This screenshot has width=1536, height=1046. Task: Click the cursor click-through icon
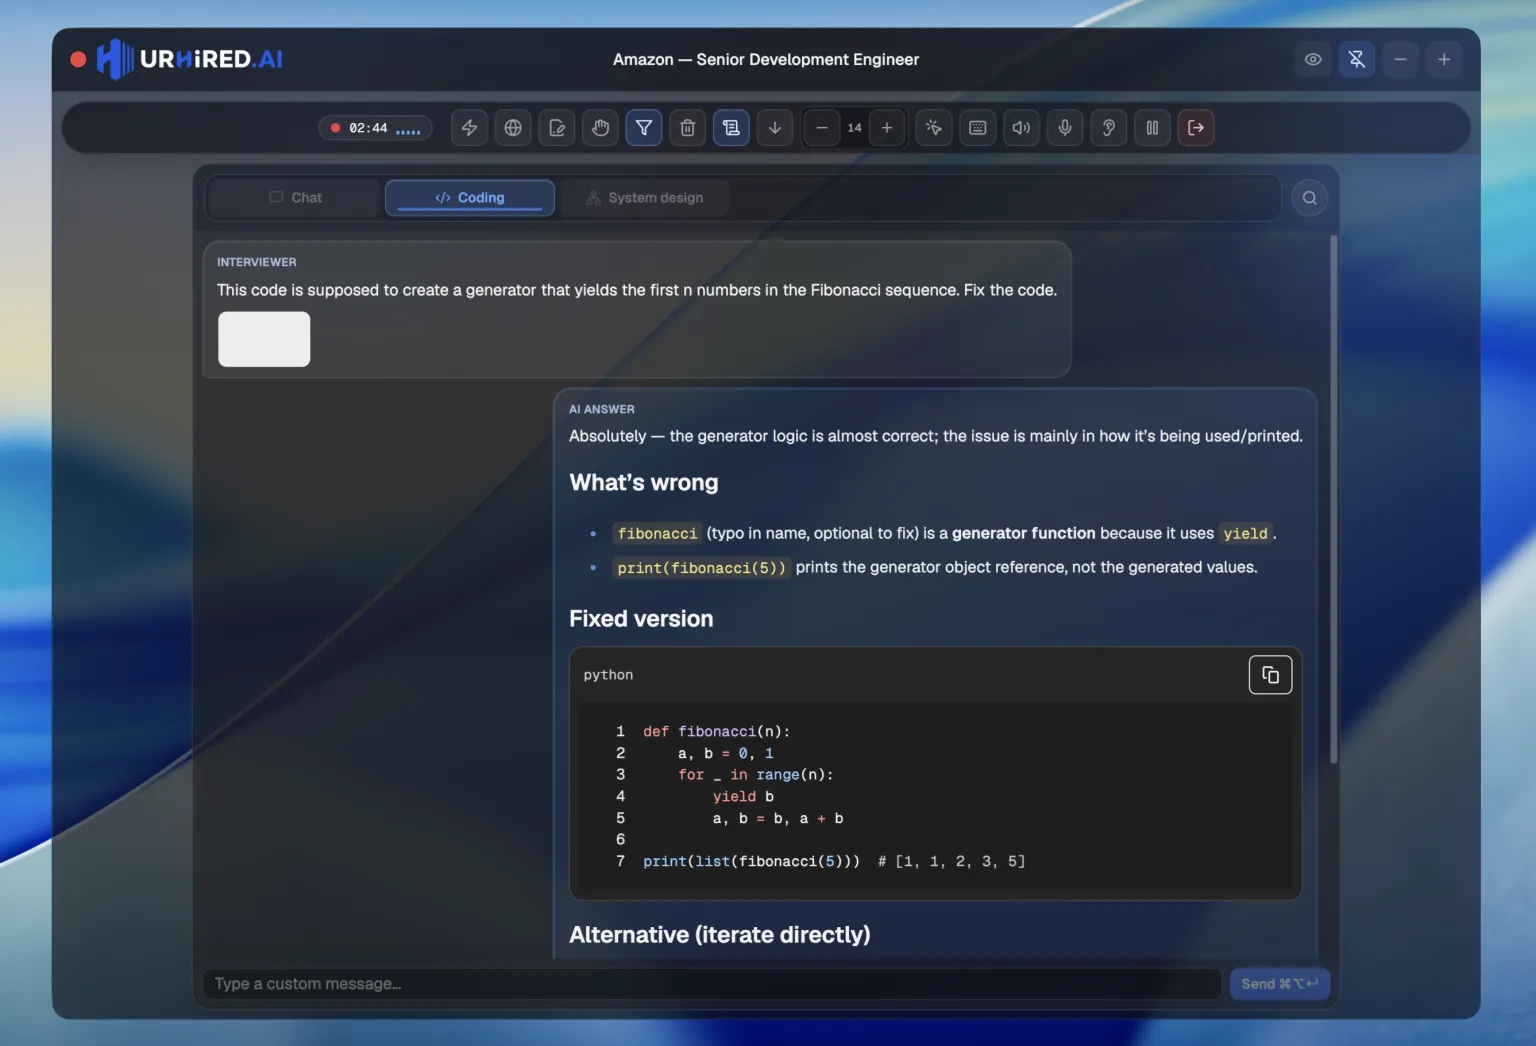click(x=934, y=128)
